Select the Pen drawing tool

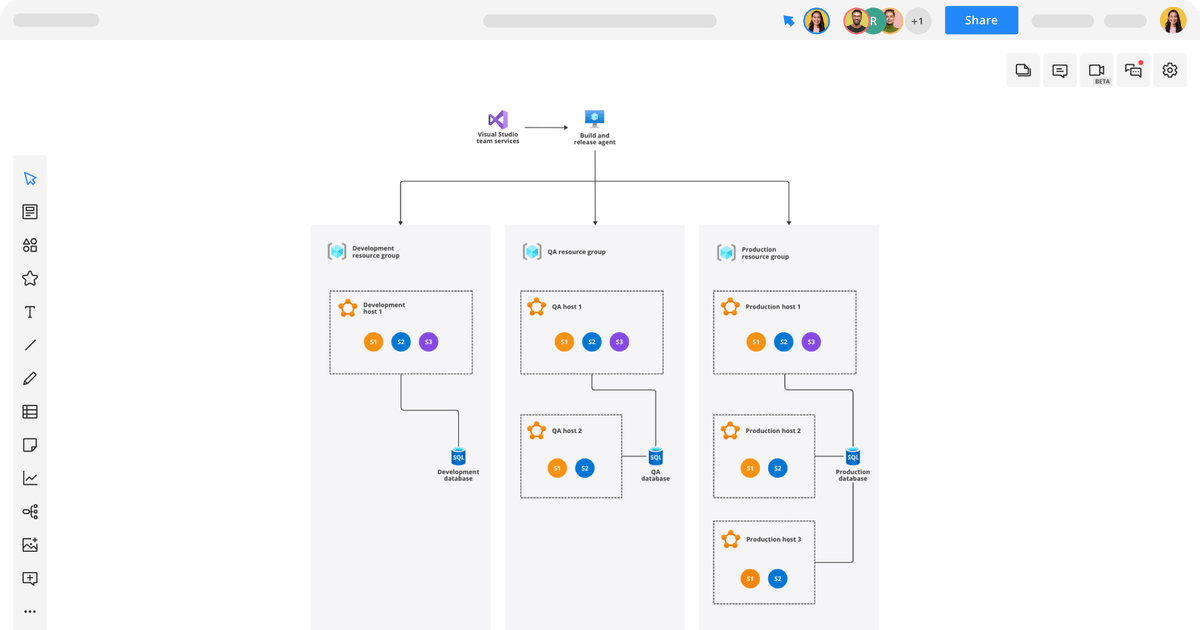click(30, 378)
